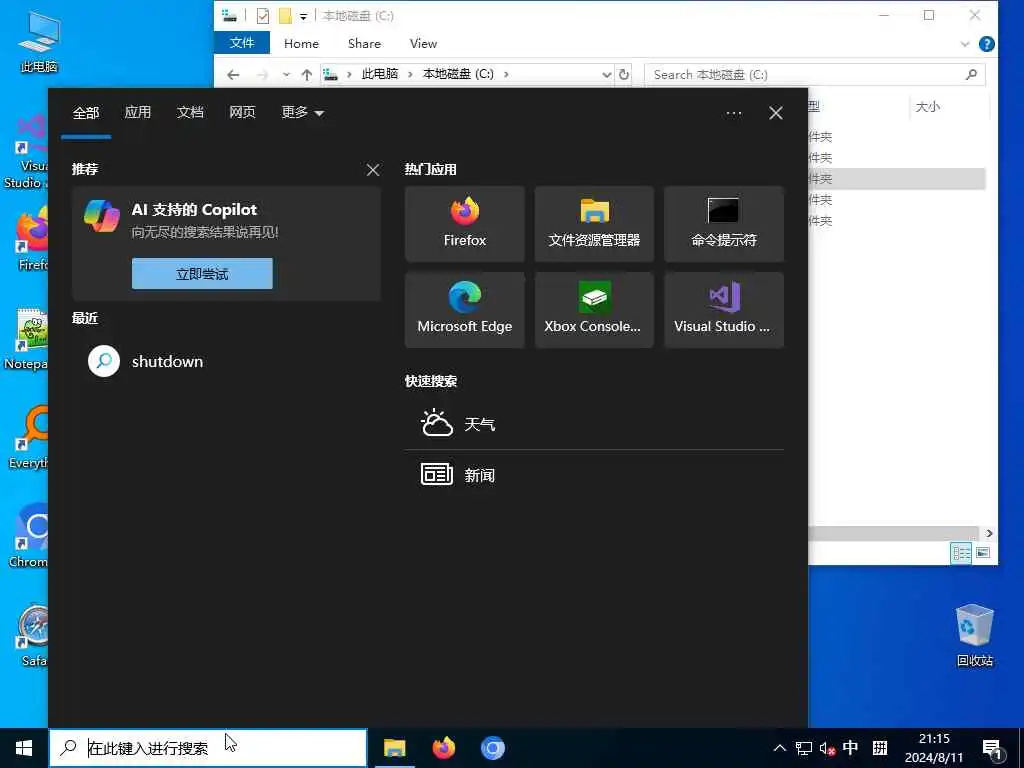Switch to 文档 search tab
This screenshot has height=768, width=1024.
[190, 112]
